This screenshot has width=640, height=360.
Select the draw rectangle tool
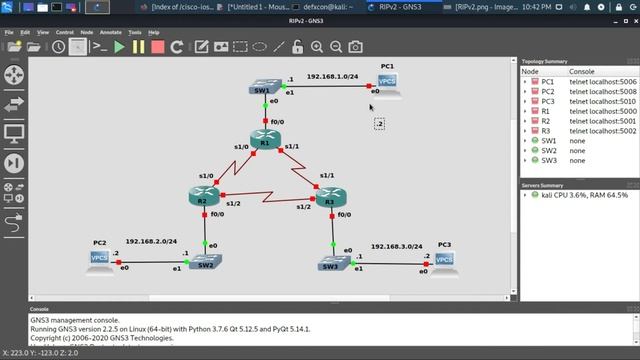(x=240, y=47)
